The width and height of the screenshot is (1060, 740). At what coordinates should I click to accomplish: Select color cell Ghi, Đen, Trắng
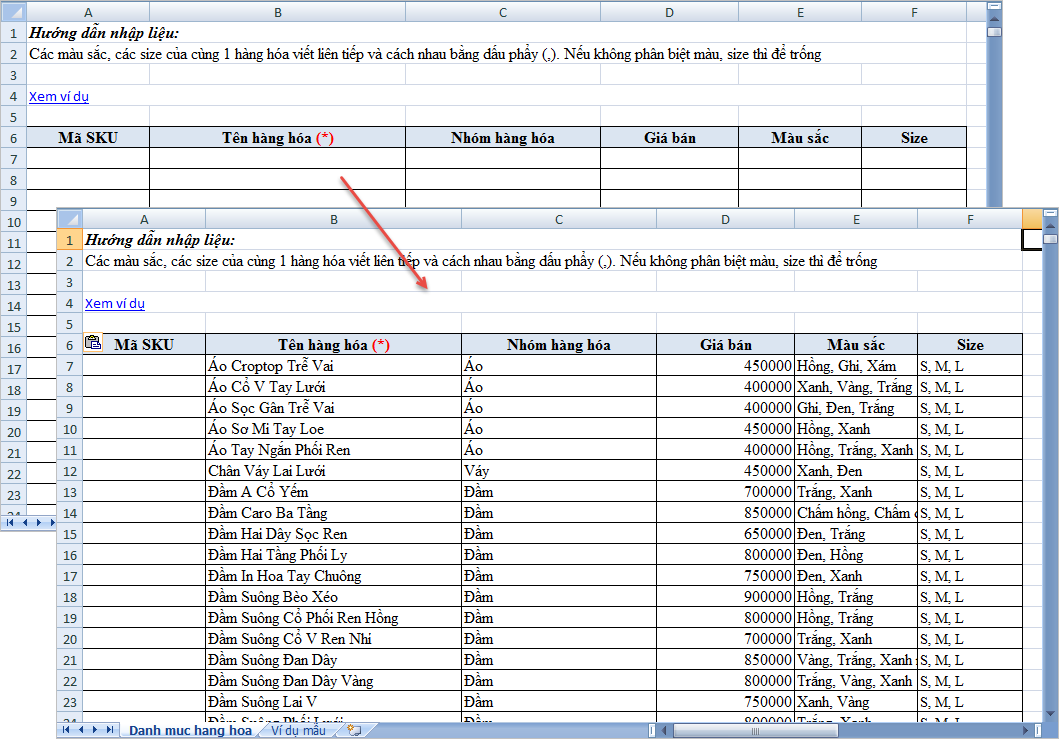coord(856,408)
